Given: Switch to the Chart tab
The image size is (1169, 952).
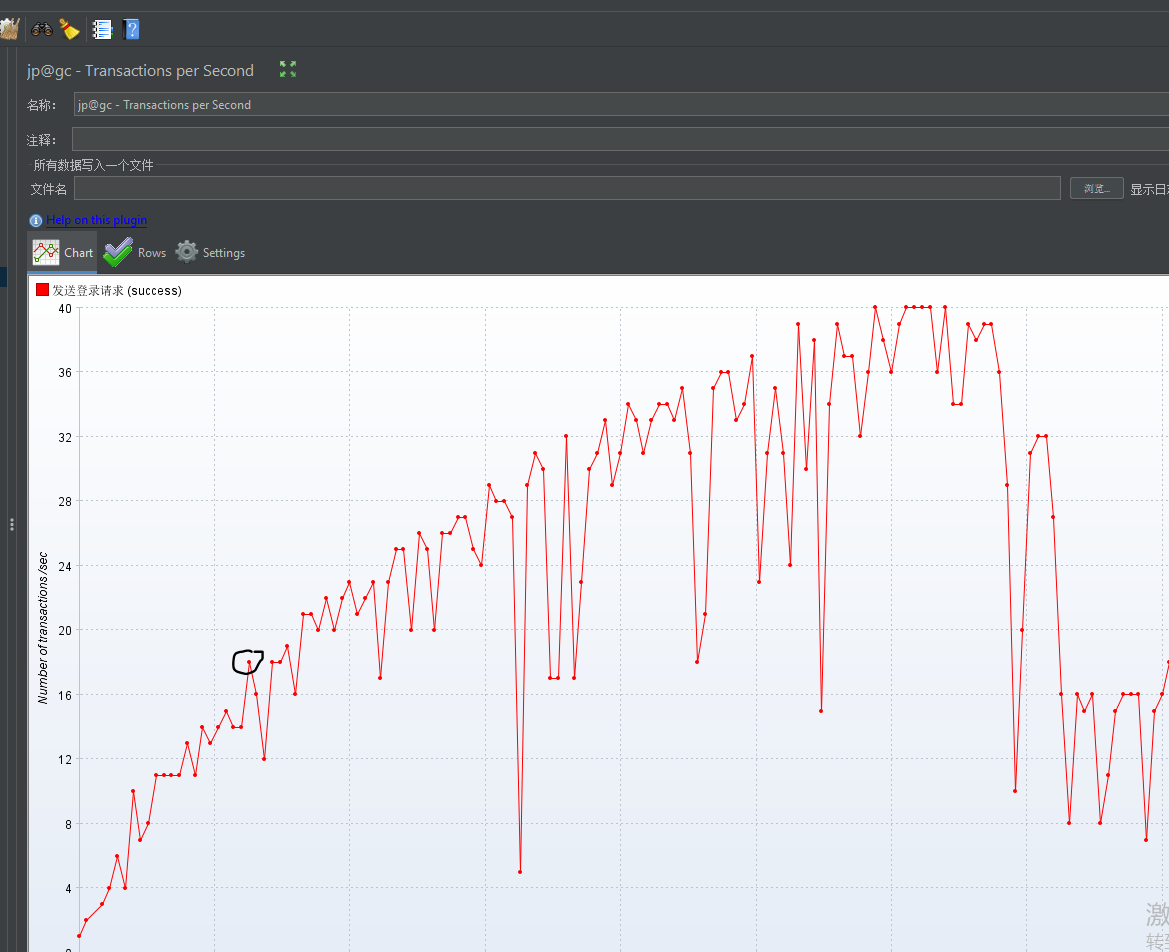Looking at the screenshot, I should coord(63,253).
